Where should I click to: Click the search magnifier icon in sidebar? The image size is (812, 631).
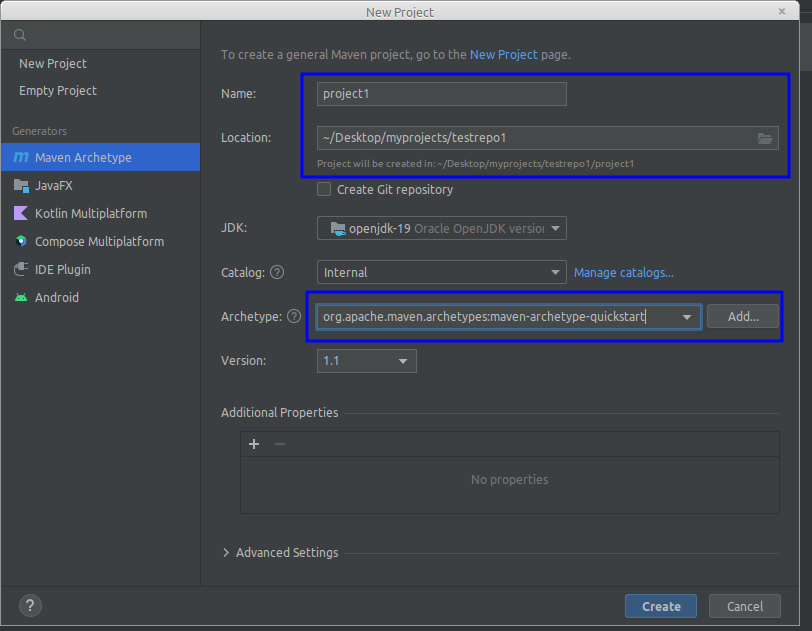pyautogui.click(x=20, y=35)
